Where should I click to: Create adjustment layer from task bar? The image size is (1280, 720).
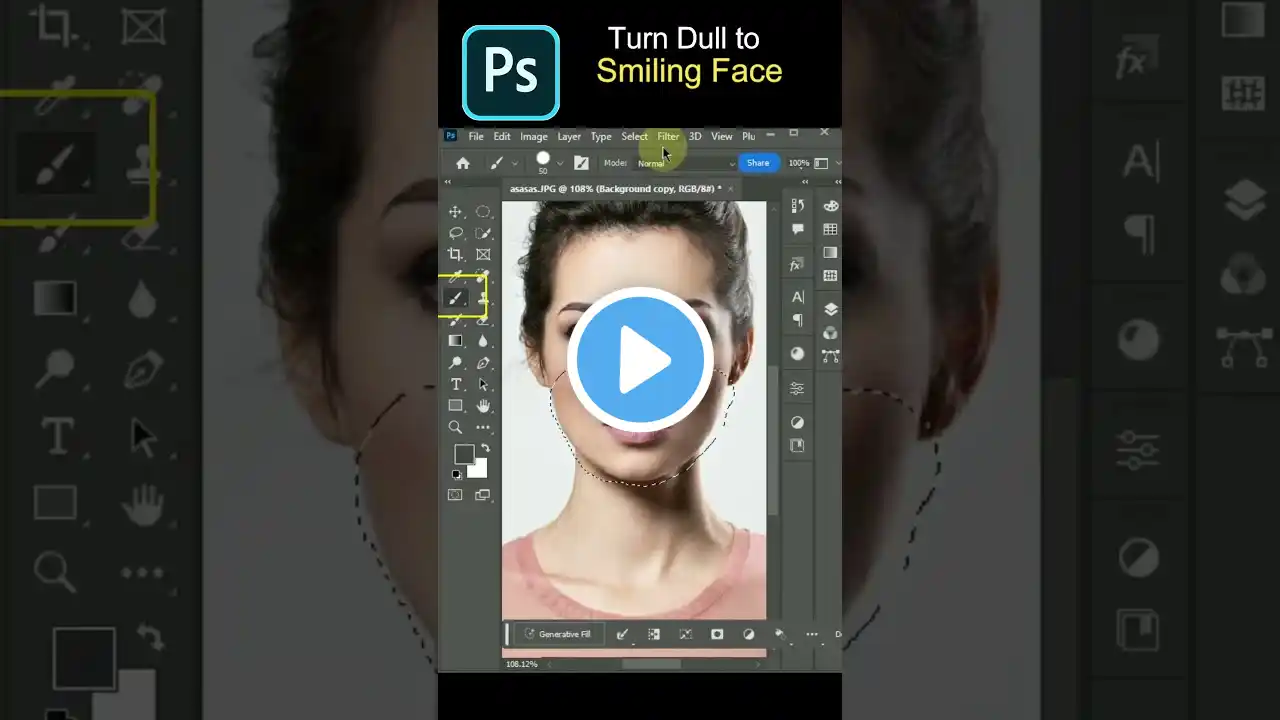click(748, 634)
